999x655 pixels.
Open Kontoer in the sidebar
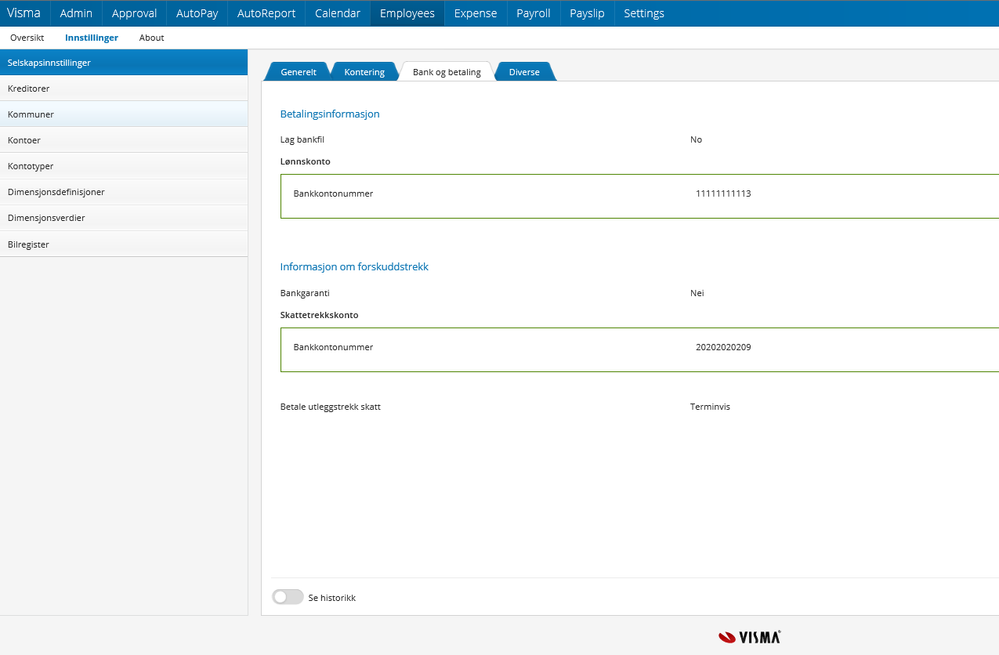[124, 140]
